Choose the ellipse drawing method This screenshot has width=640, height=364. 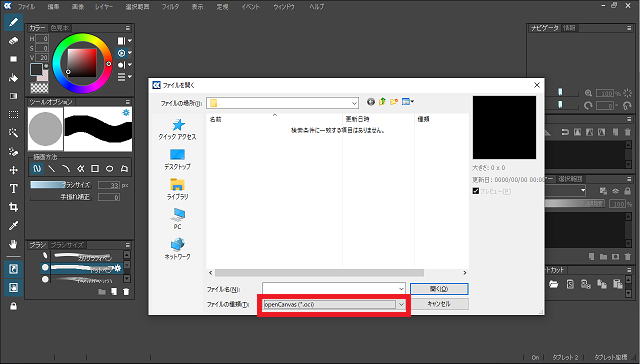click(109, 168)
